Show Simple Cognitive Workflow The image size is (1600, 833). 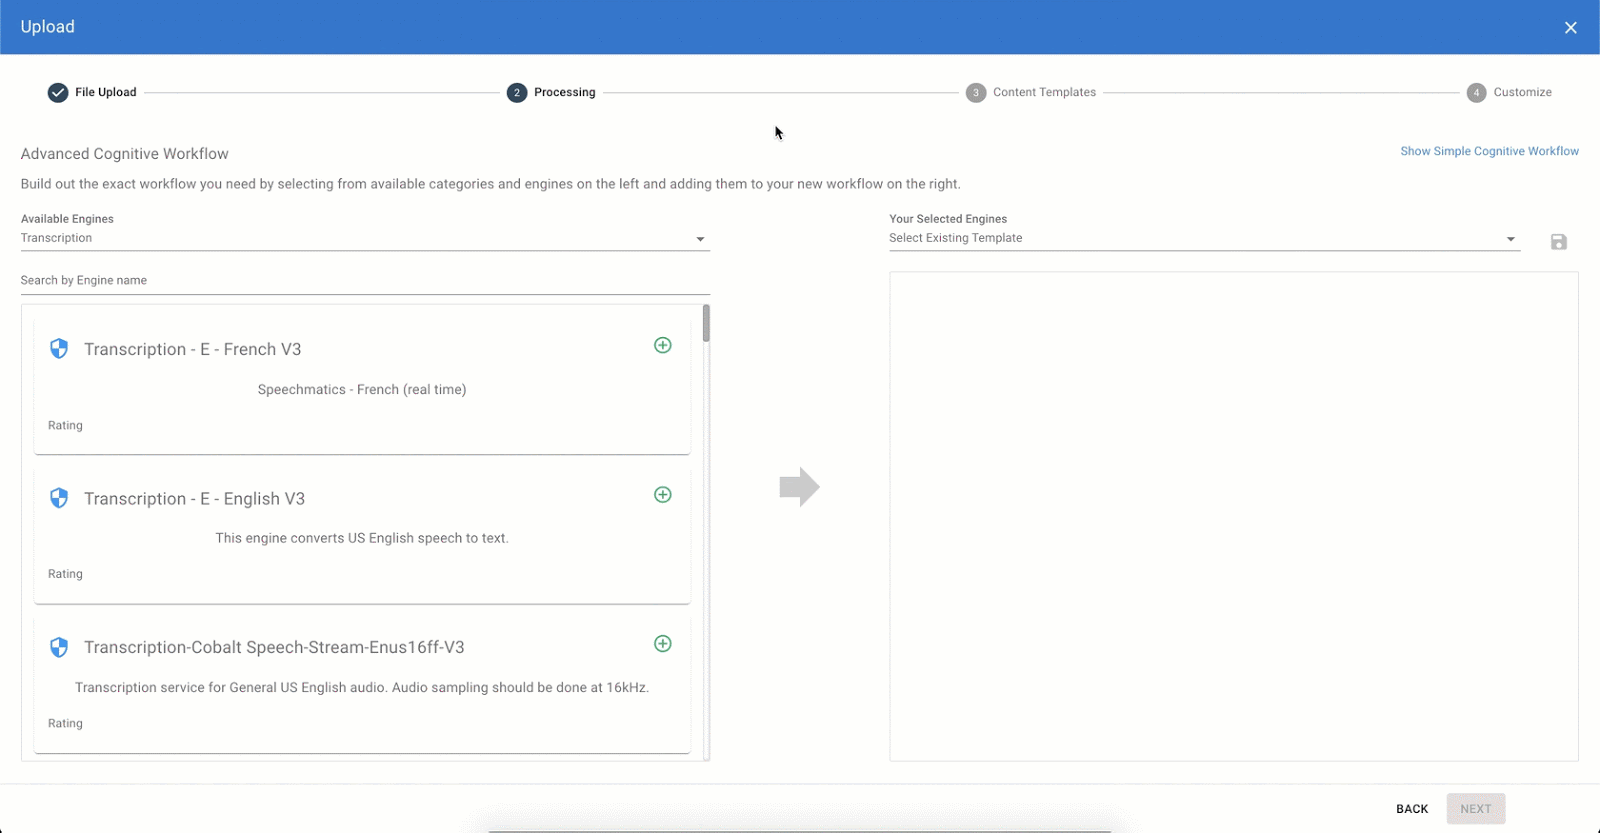point(1489,151)
